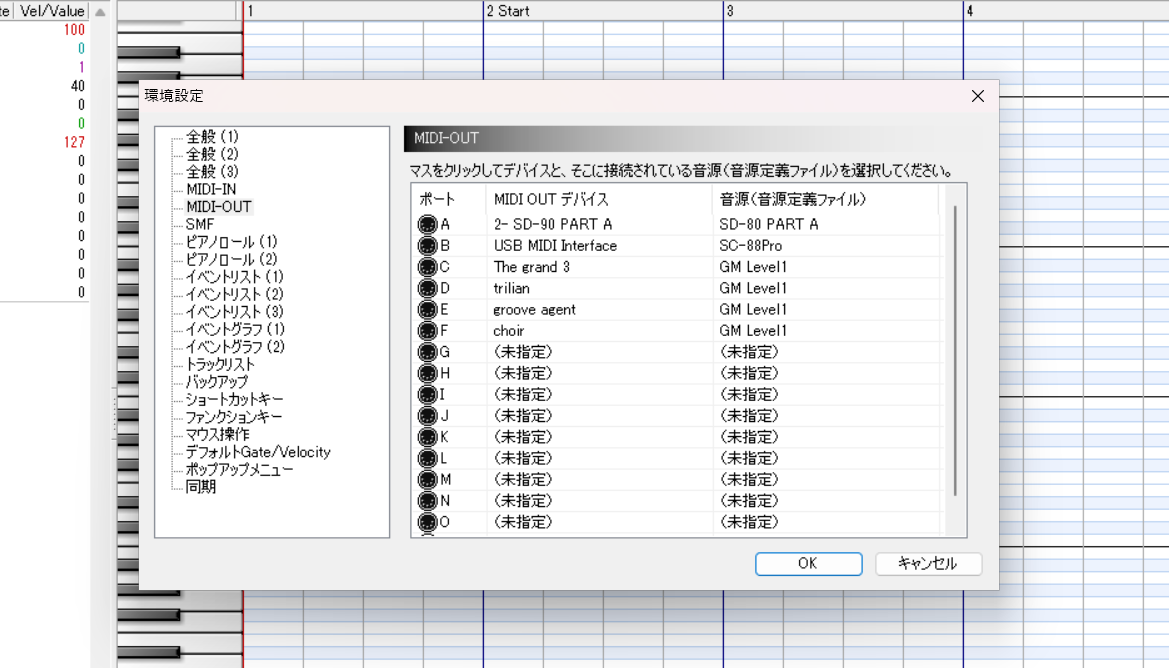The width and height of the screenshot is (1169, 668).
Task: Click the MIDI port icon for port M
Action: point(427,479)
